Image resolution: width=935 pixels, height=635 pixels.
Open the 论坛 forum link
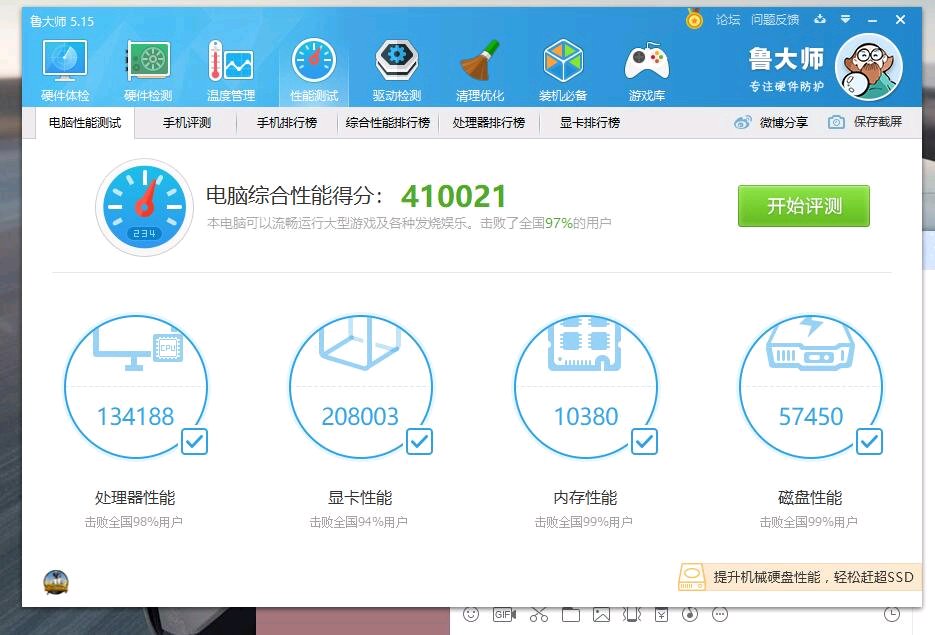727,20
